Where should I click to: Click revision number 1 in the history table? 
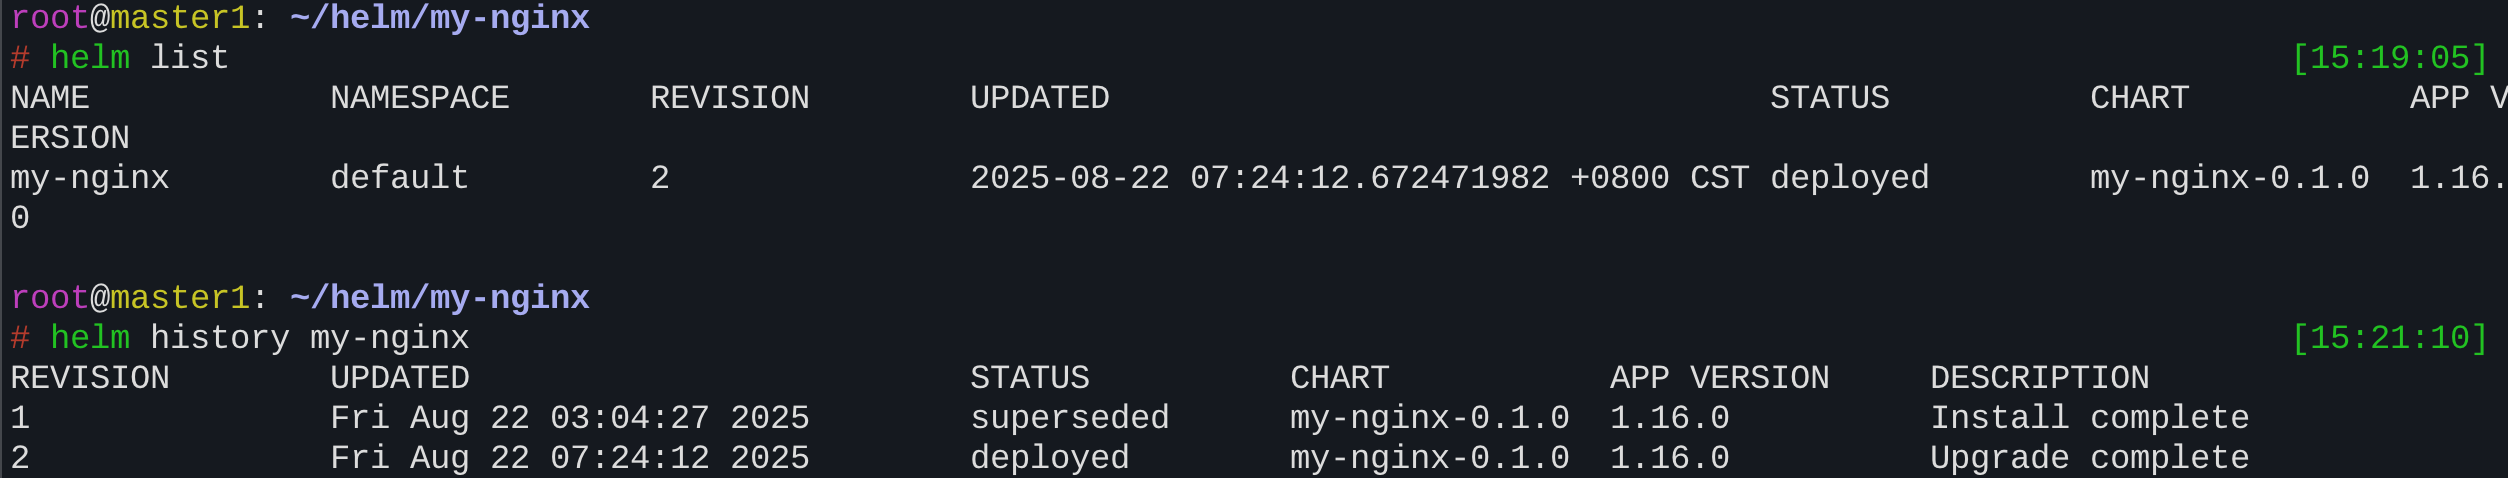pos(20,418)
